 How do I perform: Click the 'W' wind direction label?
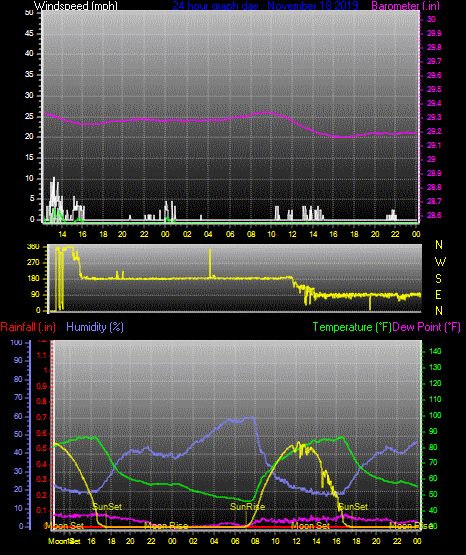pos(440,262)
